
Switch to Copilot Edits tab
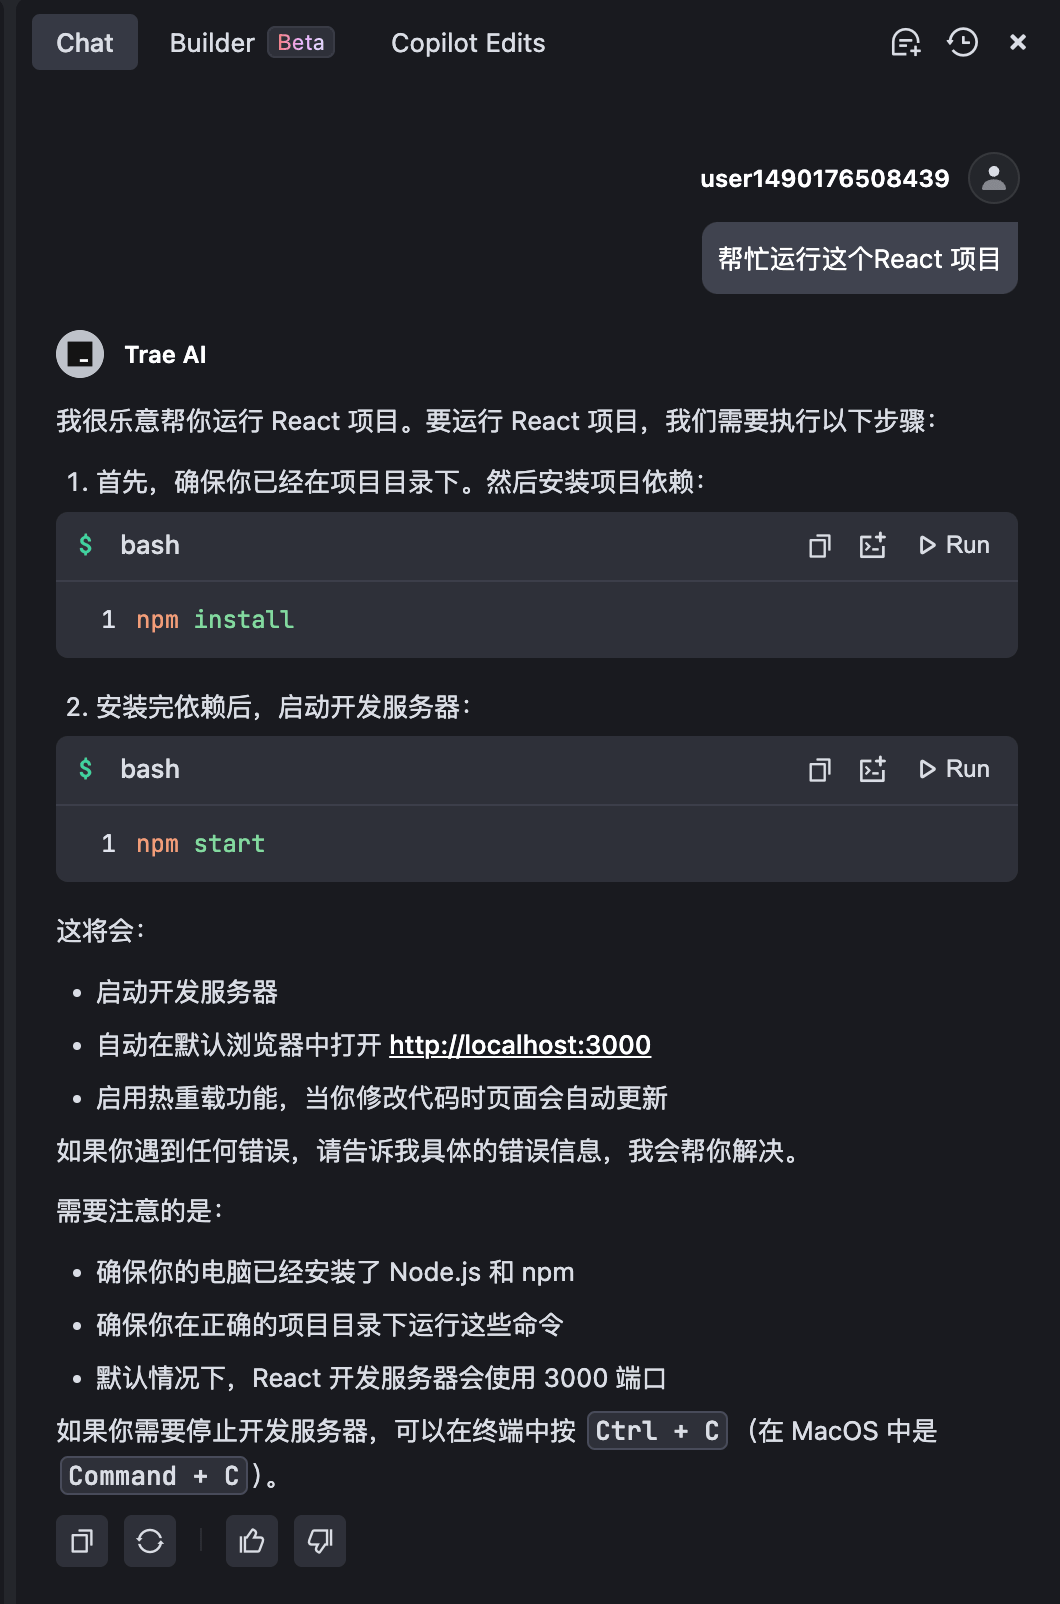pyautogui.click(x=468, y=43)
